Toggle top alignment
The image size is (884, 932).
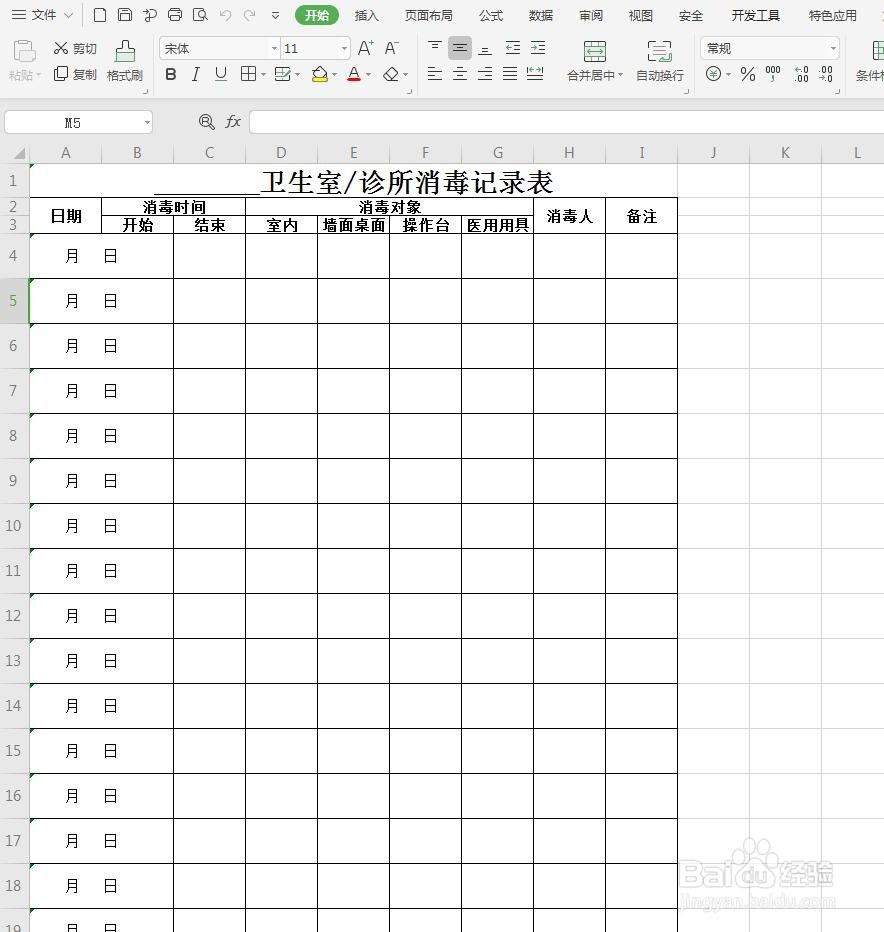[x=435, y=47]
